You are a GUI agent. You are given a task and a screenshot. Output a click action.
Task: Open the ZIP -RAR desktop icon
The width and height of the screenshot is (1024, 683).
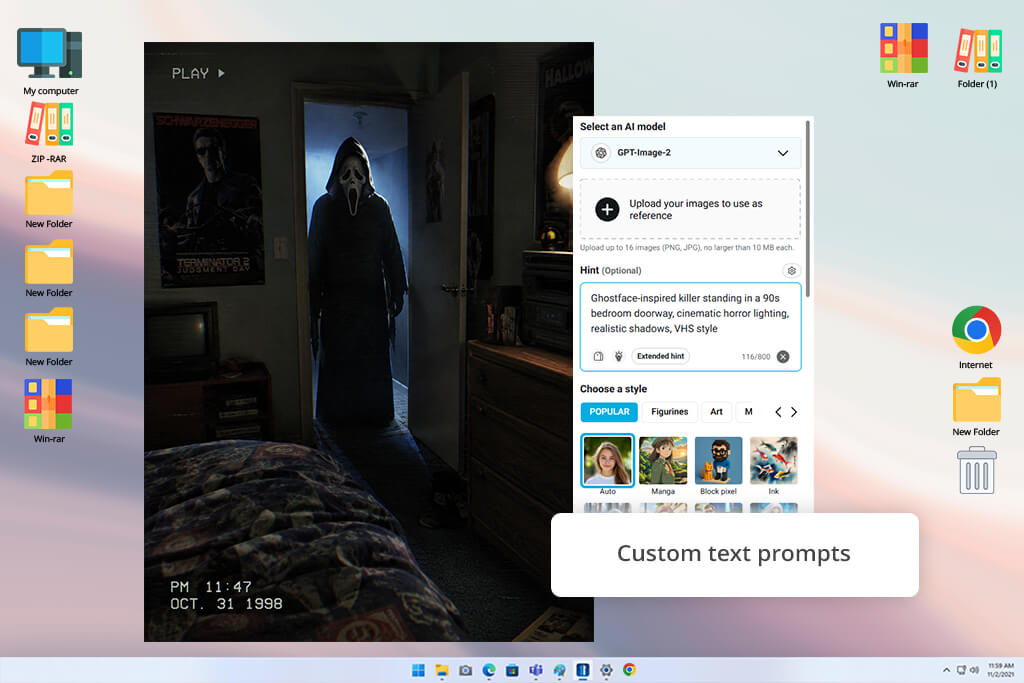[49, 133]
